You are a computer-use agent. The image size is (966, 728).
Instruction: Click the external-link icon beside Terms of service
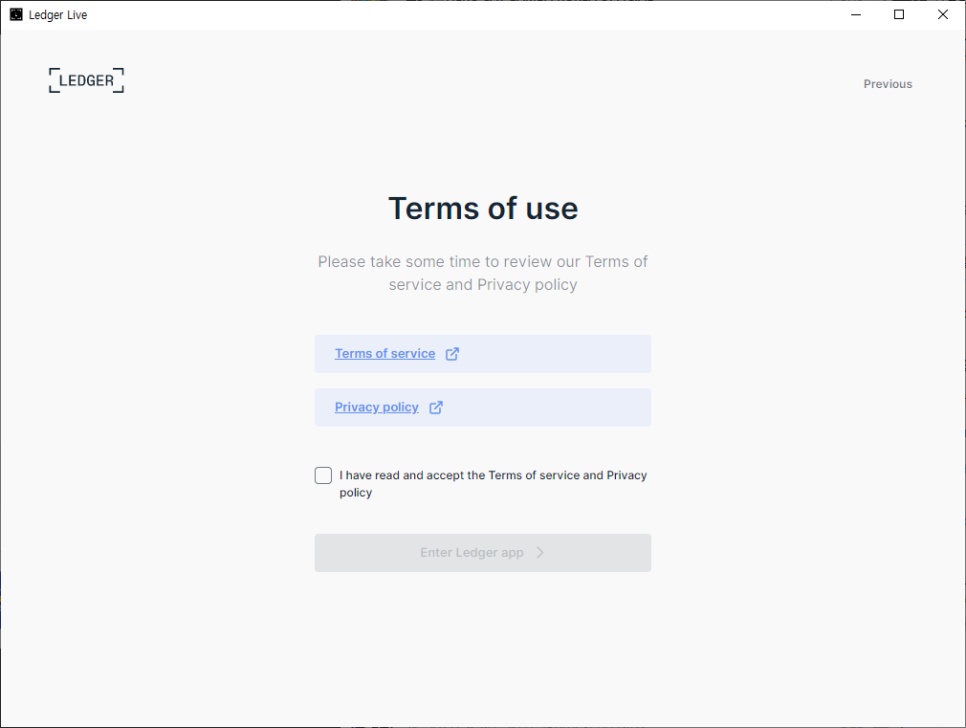(x=452, y=354)
